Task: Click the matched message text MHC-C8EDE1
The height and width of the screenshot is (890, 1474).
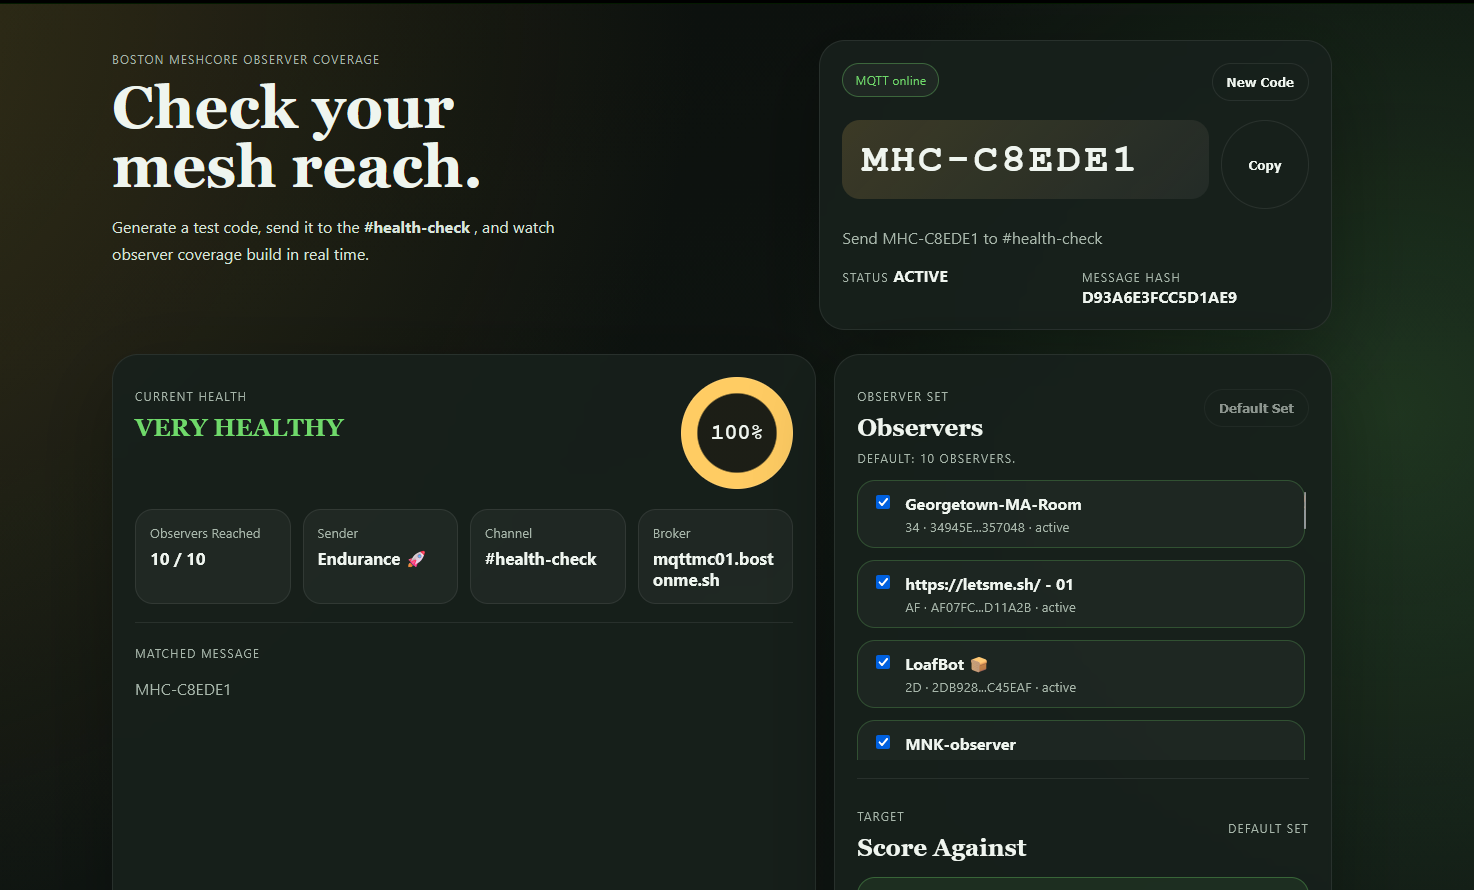Action: (x=183, y=690)
